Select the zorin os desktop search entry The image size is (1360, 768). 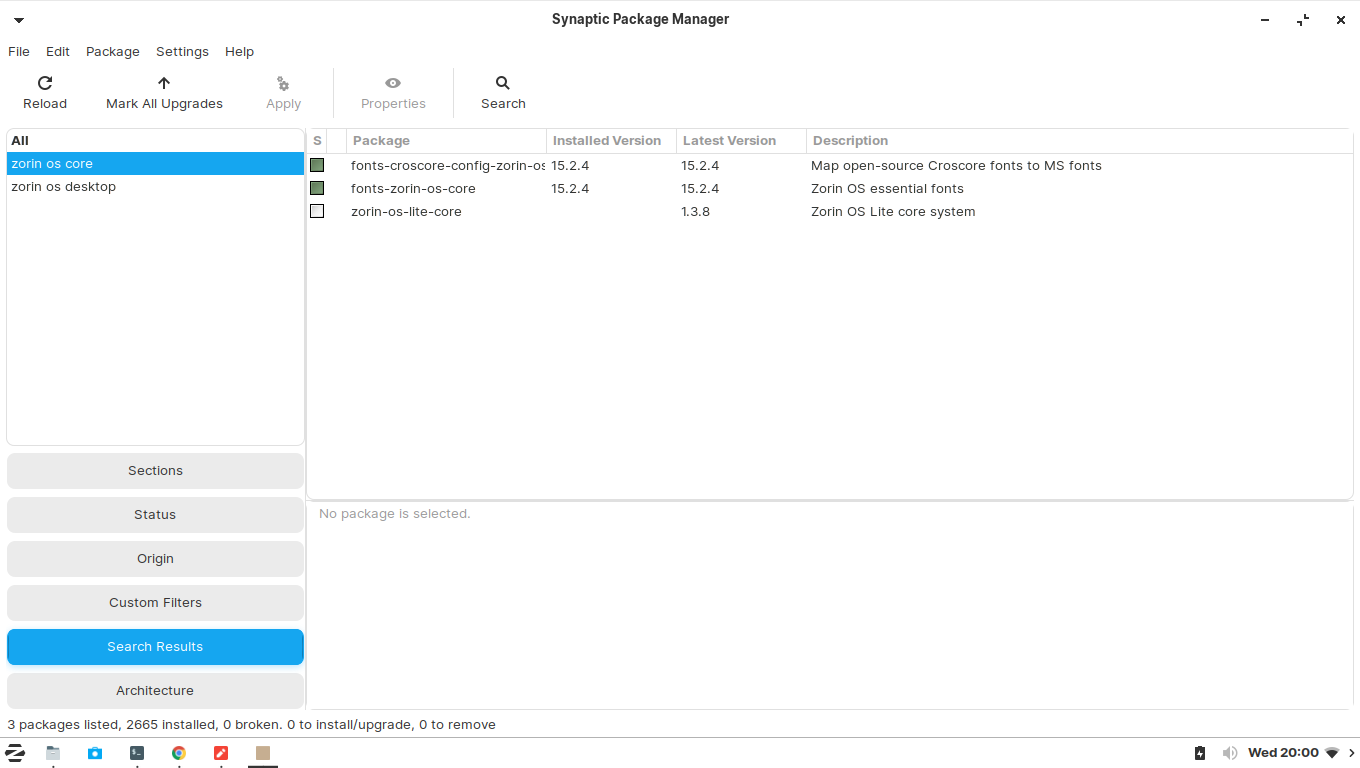click(x=155, y=187)
